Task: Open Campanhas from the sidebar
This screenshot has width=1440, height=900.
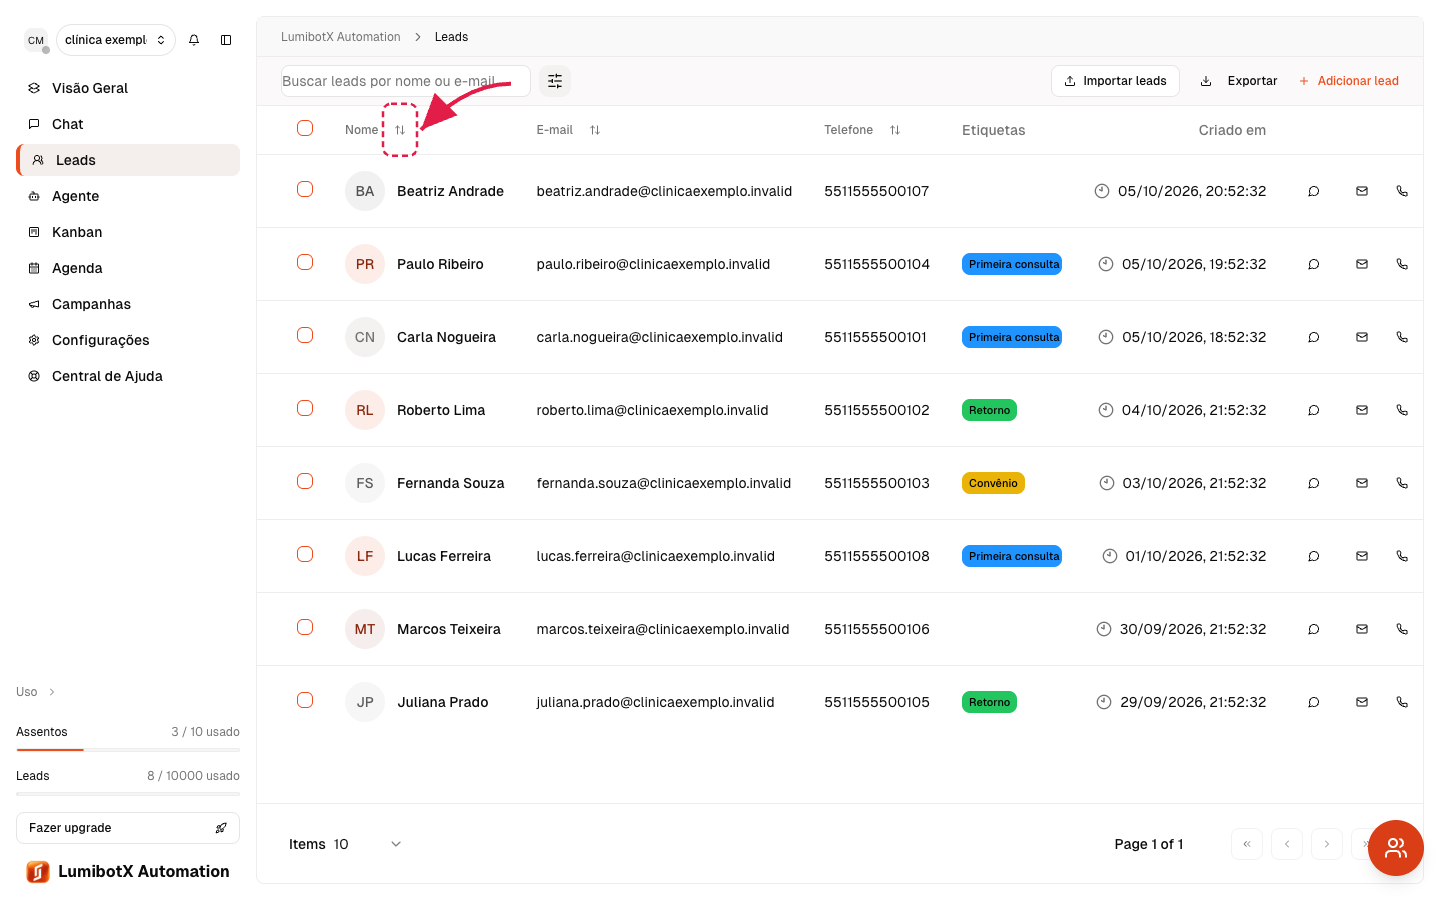Action: (x=128, y=304)
